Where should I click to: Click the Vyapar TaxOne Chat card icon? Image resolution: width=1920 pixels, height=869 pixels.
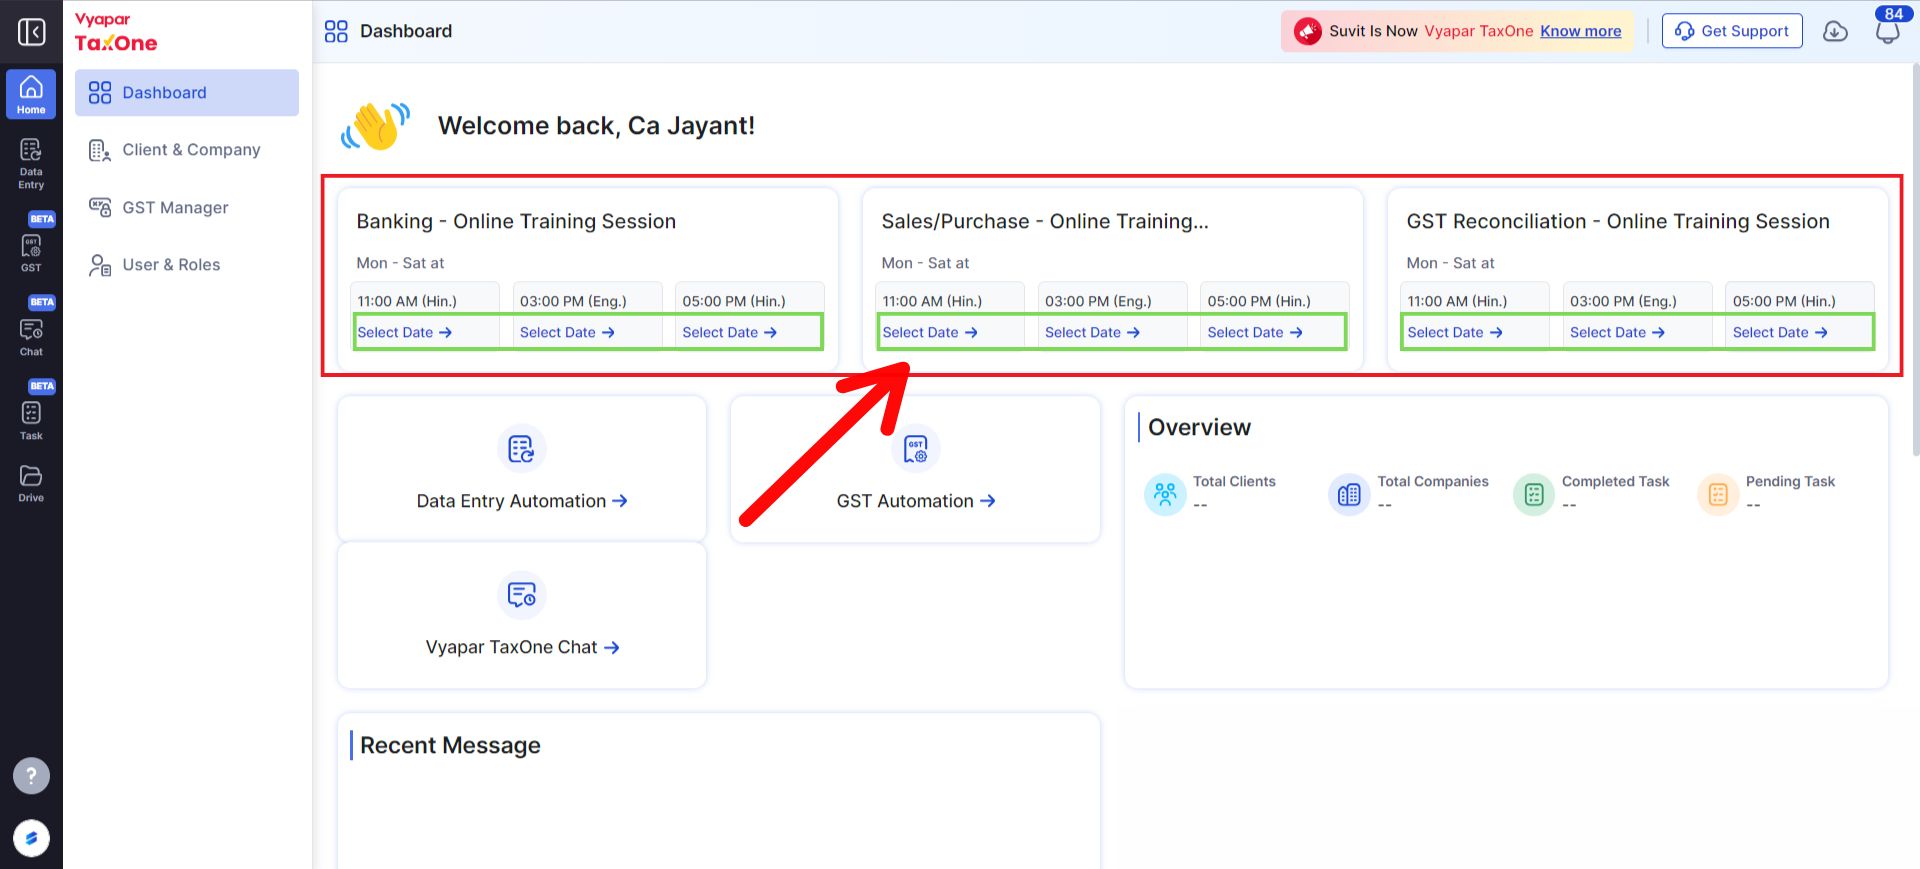tap(521, 595)
